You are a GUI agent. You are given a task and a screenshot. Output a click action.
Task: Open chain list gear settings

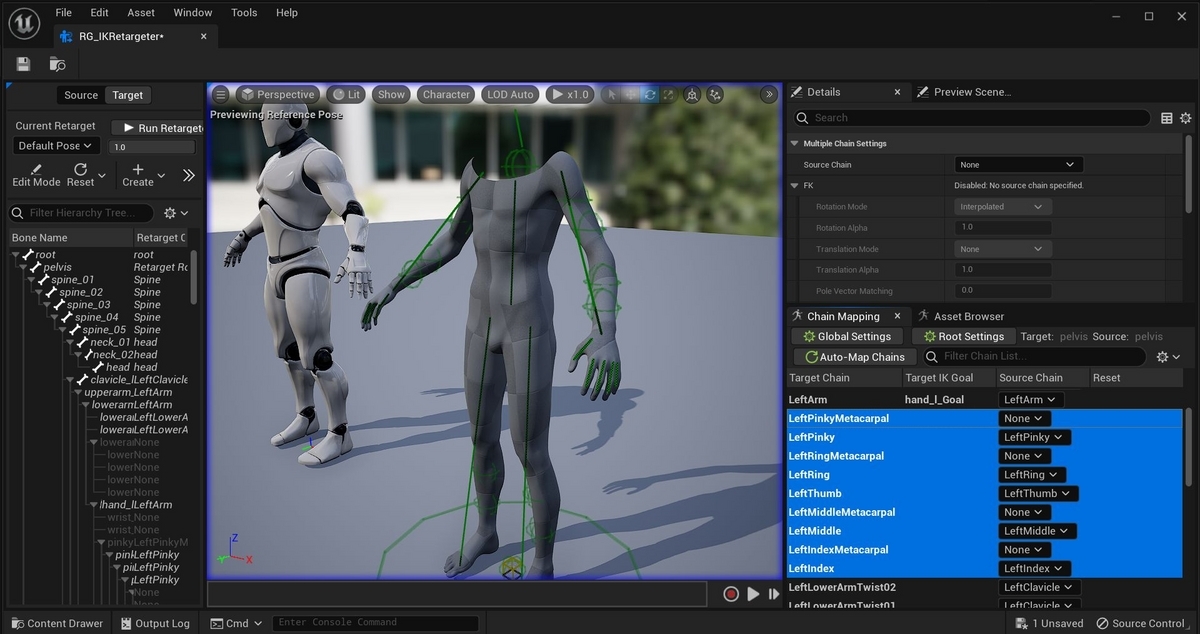[1168, 357]
